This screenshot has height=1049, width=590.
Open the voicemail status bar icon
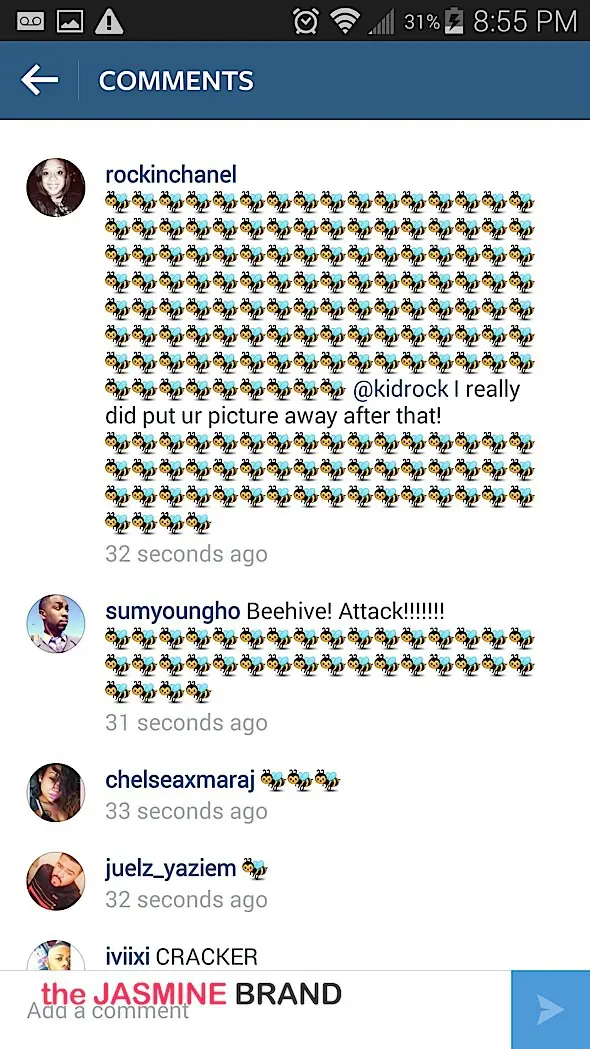click(30, 21)
